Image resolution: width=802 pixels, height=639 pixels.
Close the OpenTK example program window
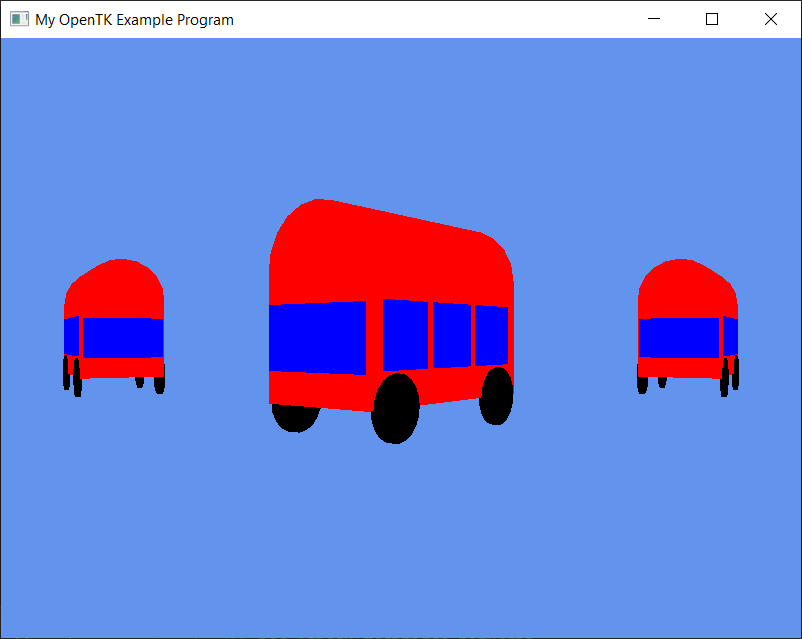pos(770,19)
